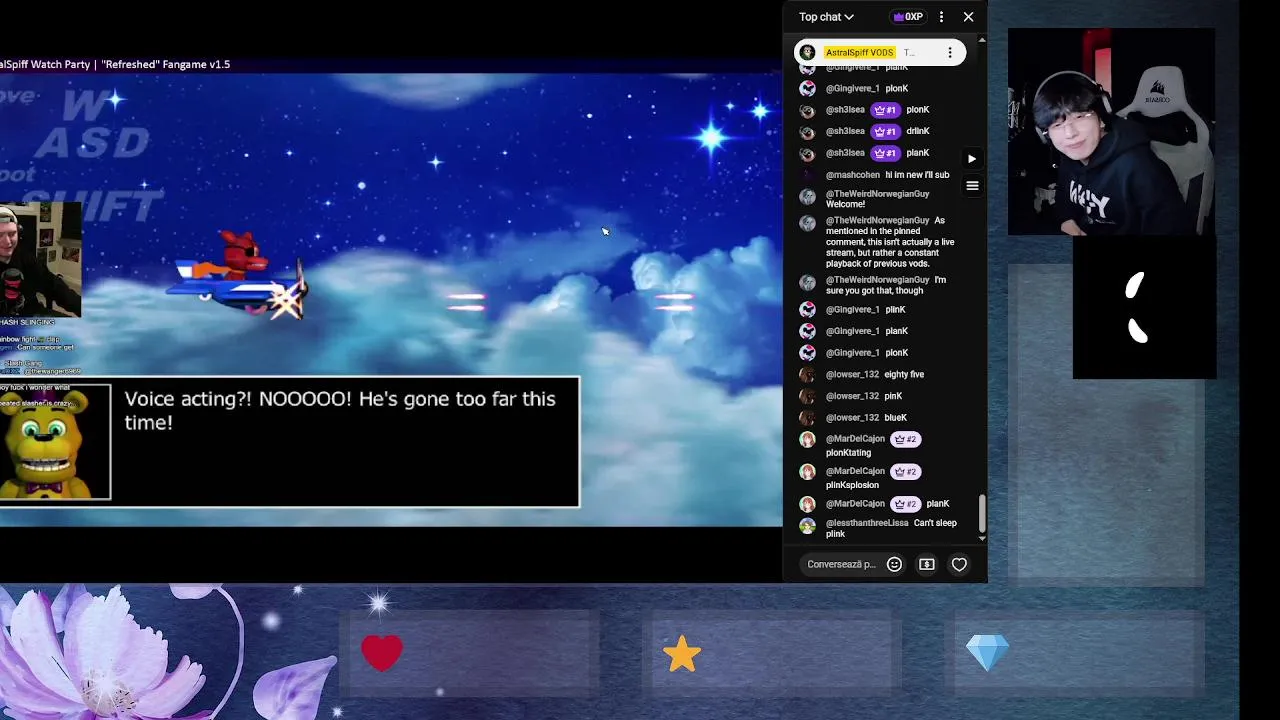Click the #2 badge next to plonKtating
Viewport: 1280px width, 720px height.
(x=905, y=439)
